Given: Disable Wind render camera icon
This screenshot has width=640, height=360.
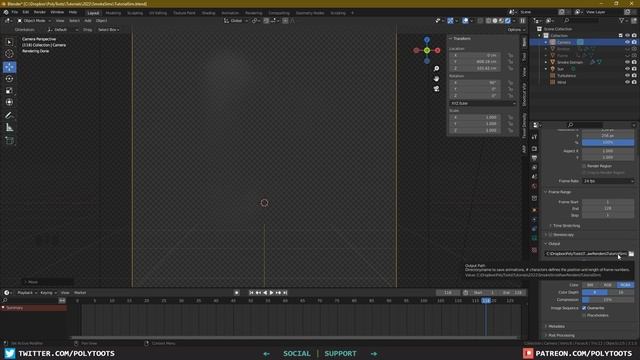Looking at the screenshot, I should pyautogui.click(x=634, y=82).
